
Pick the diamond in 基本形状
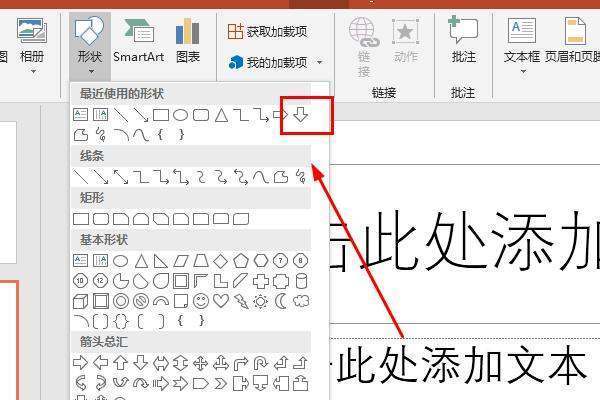pyautogui.click(x=220, y=261)
